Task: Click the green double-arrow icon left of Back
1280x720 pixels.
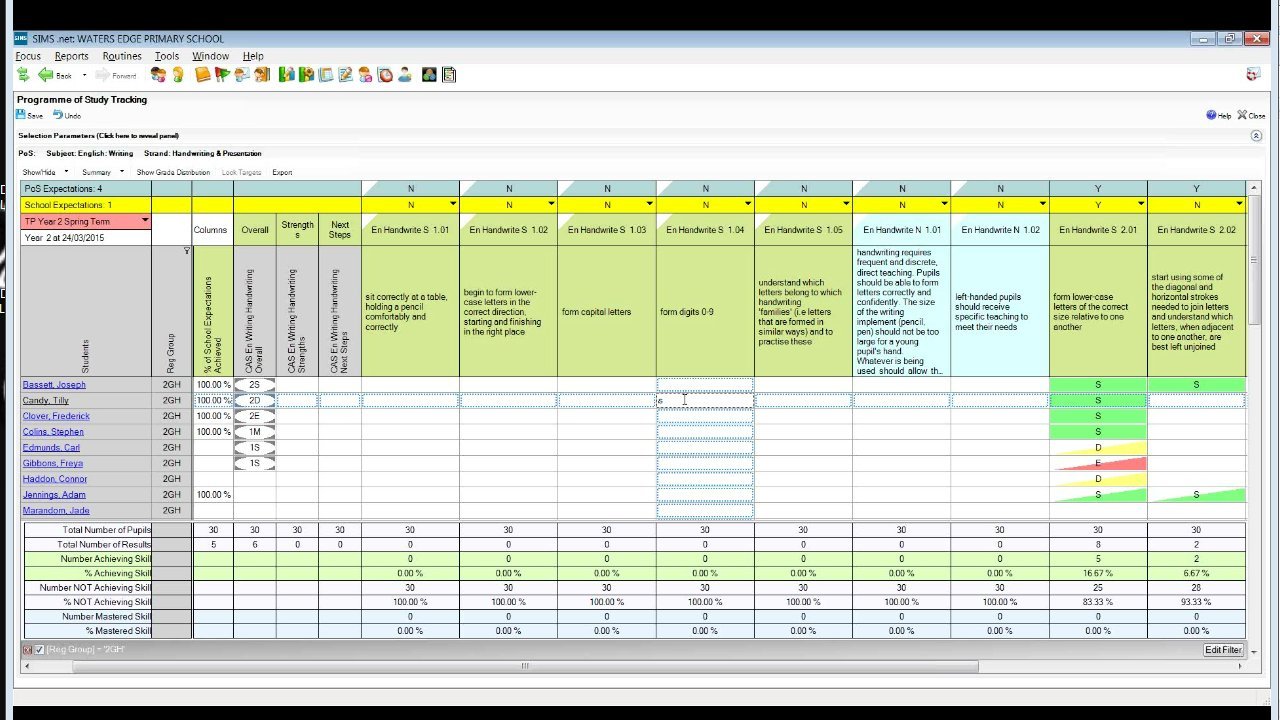Action: pyautogui.click(x=23, y=75)
